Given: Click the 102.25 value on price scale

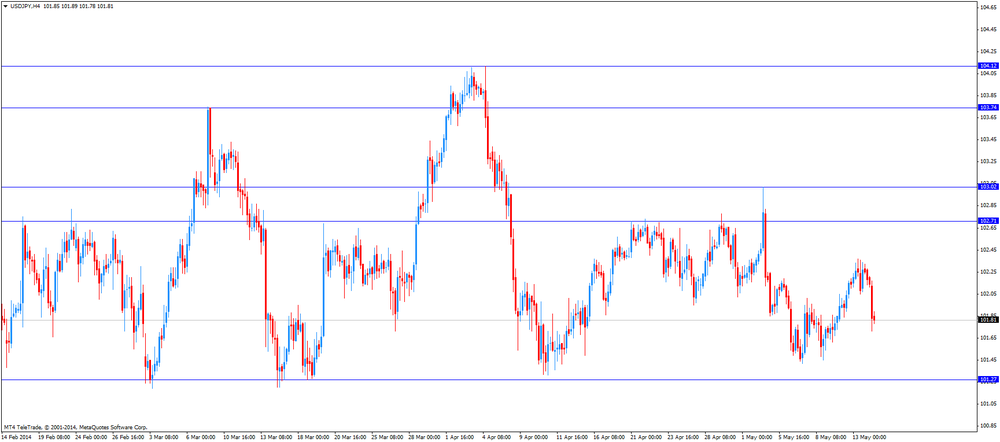Looking at the screenshot, I should point(989,272).
